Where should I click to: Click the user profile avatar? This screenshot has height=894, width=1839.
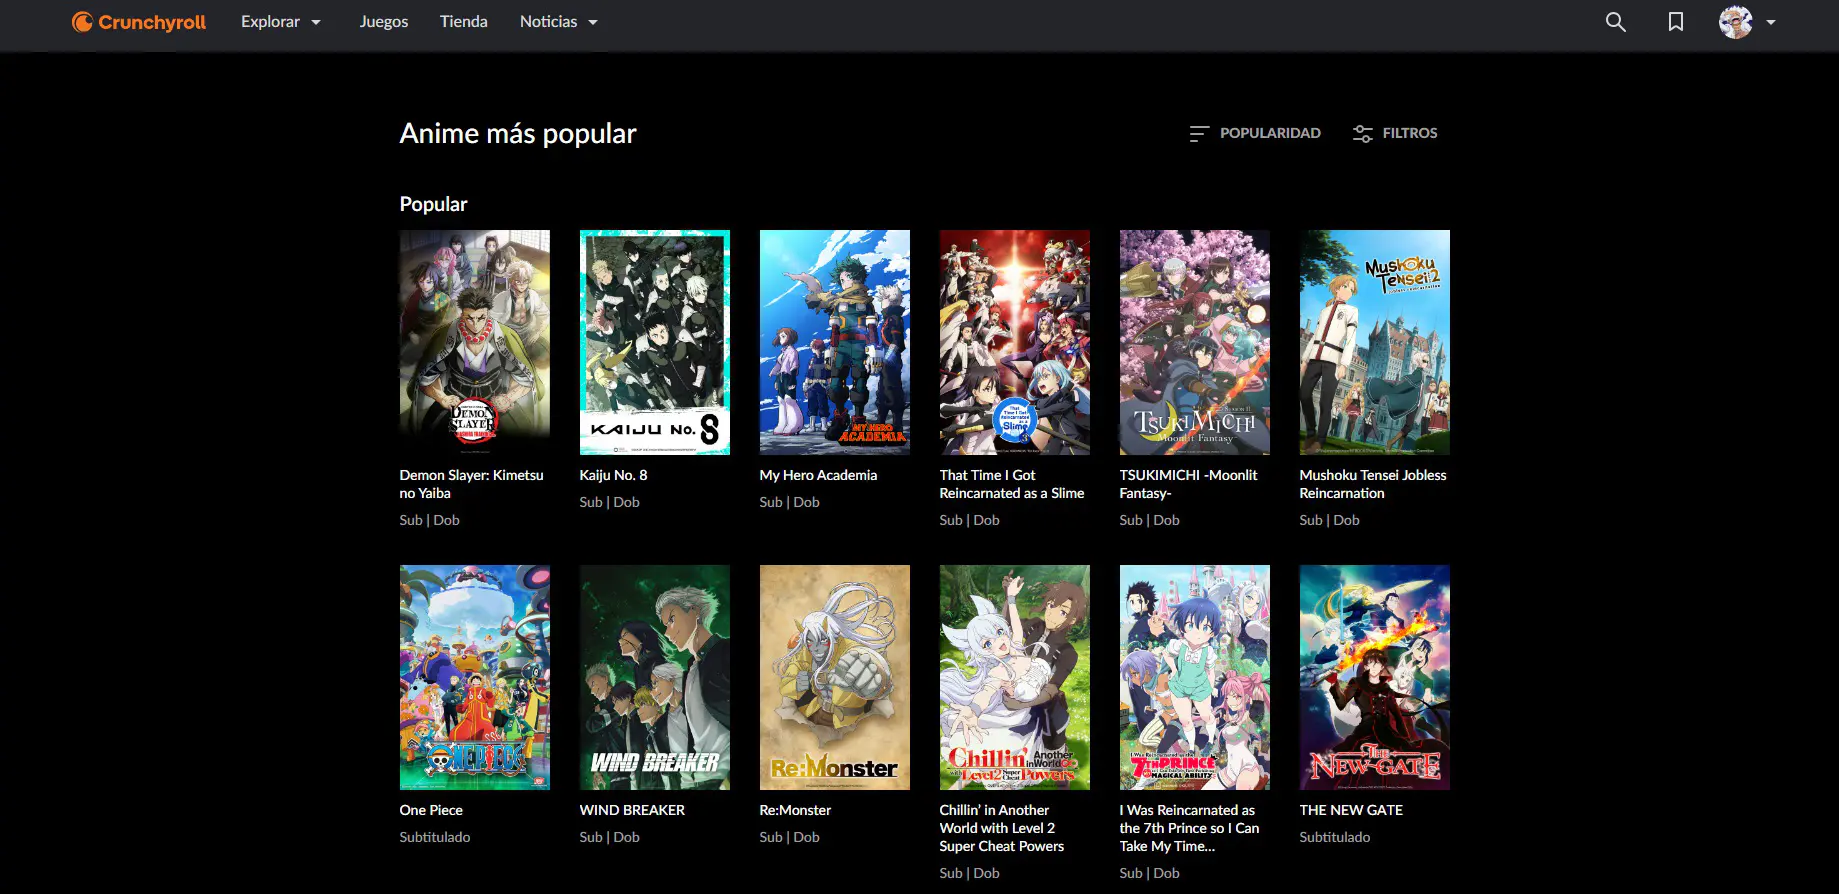[x=1735, y=22]
